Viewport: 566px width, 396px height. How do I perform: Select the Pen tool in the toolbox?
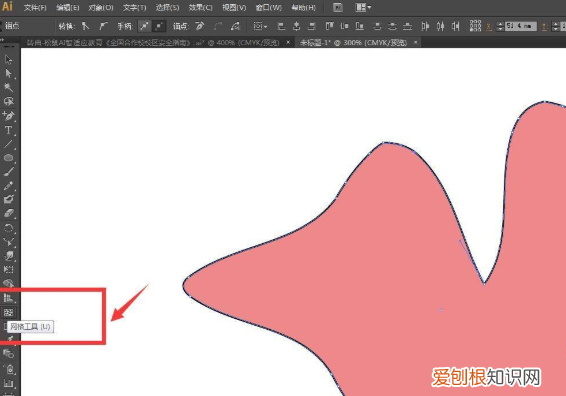[8, 116]
